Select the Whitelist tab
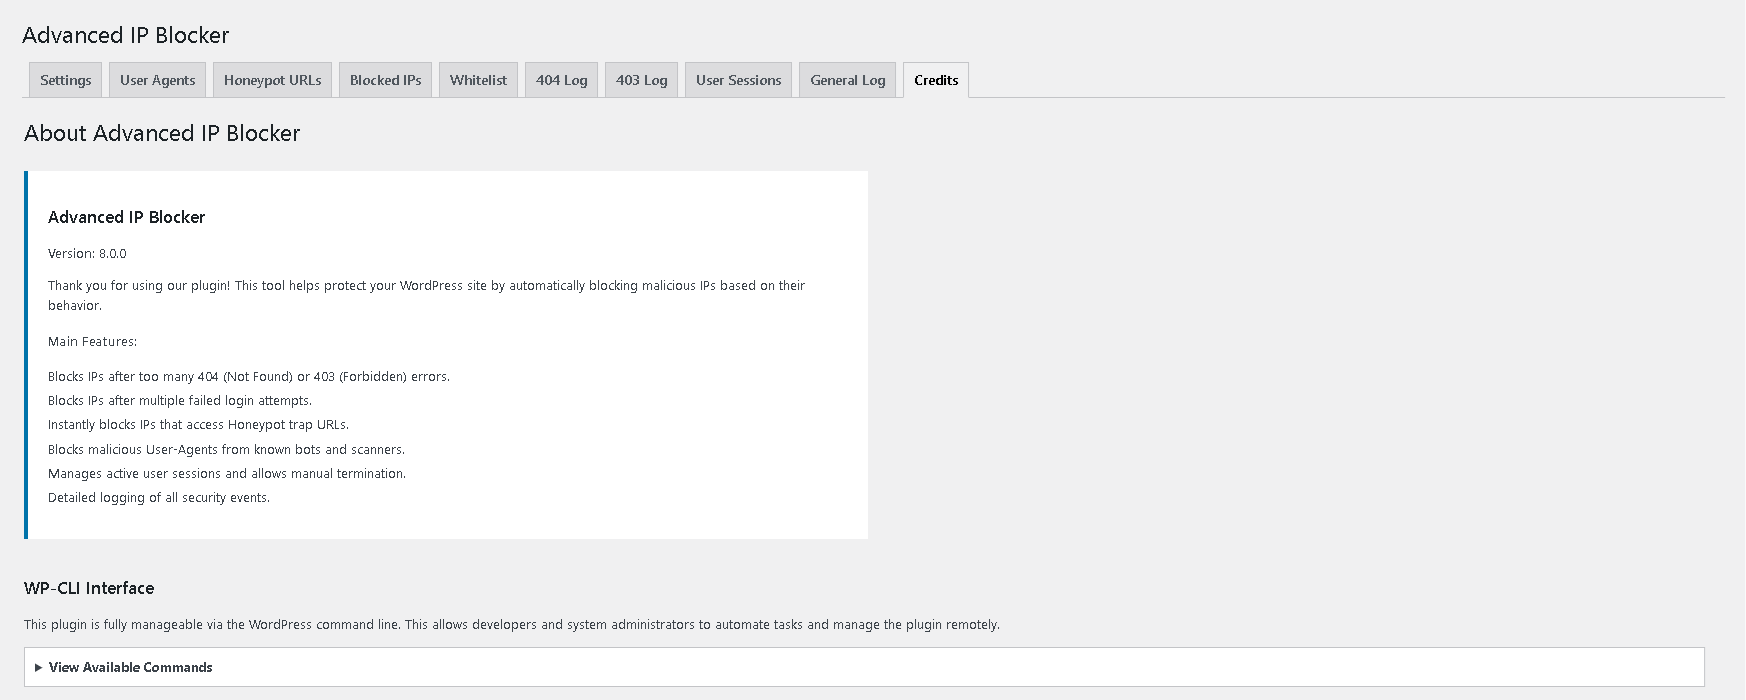 click(478, 80)
